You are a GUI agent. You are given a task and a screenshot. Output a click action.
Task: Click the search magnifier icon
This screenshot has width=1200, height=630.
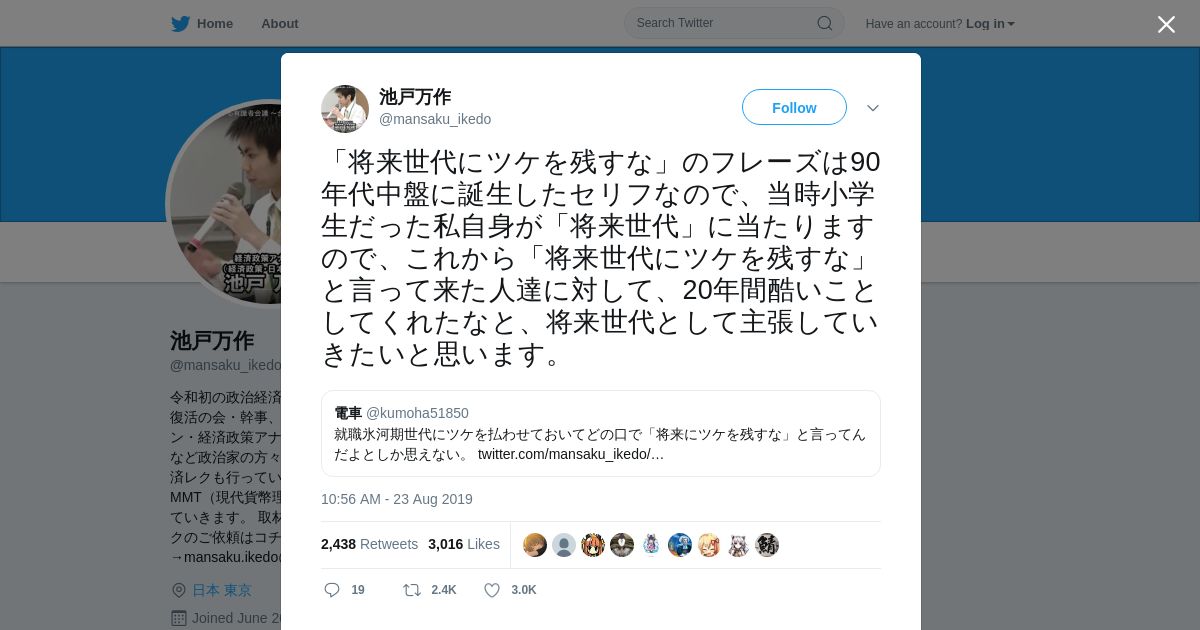pyautogui.click(x=825, y=23)
